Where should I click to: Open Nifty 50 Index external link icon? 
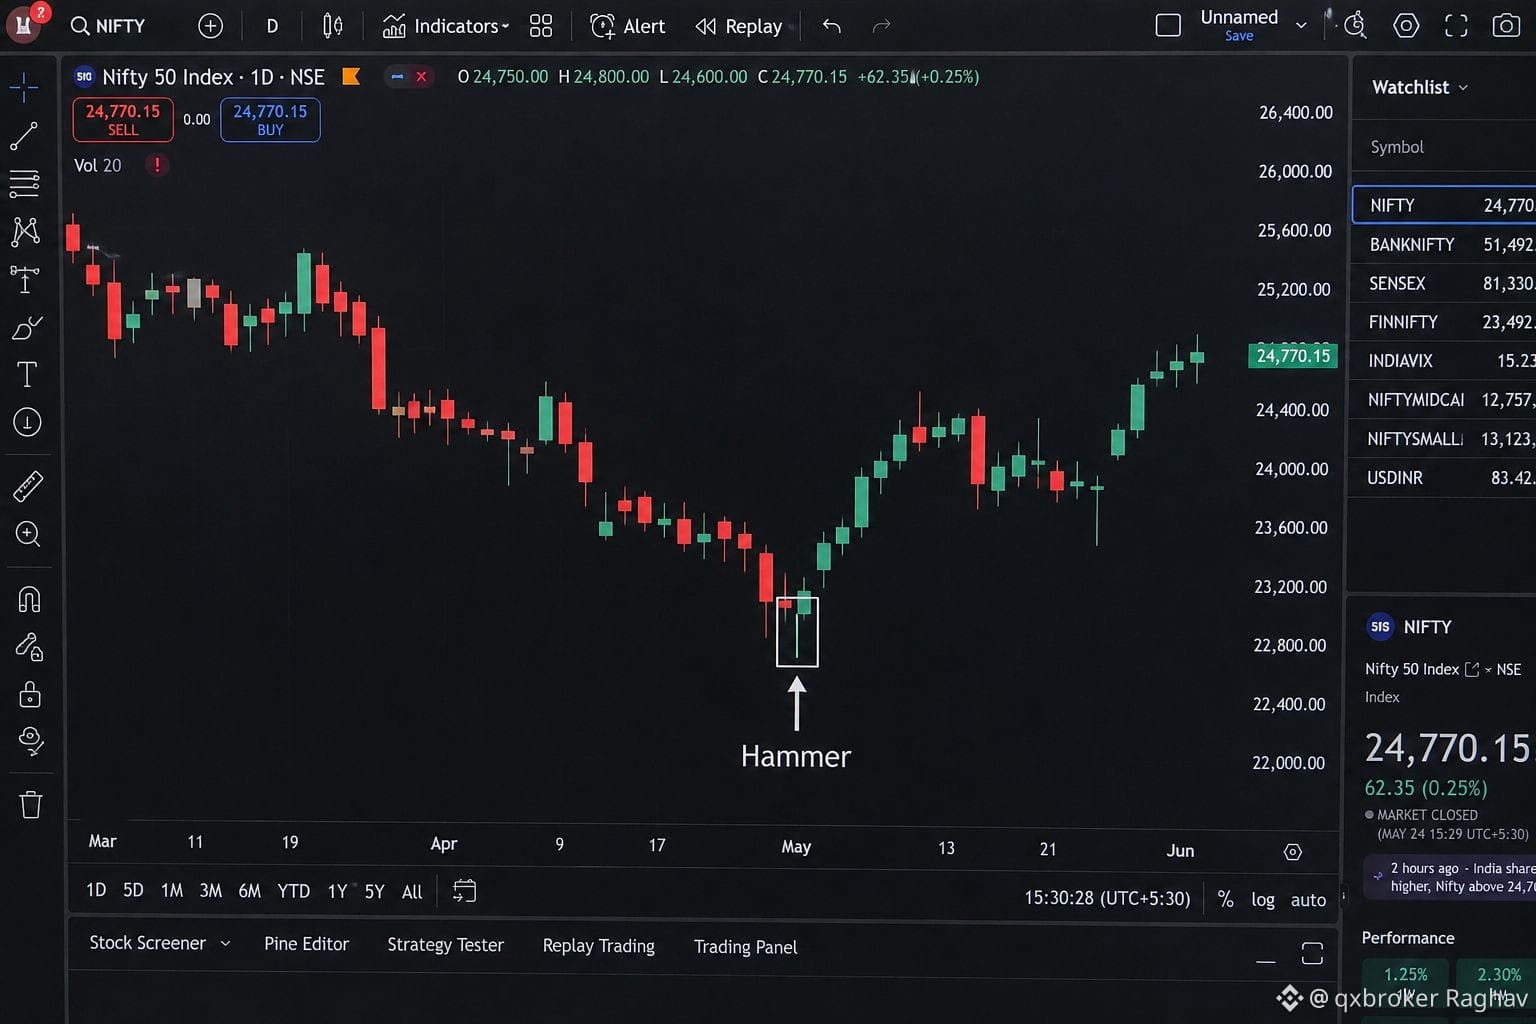1472,669
